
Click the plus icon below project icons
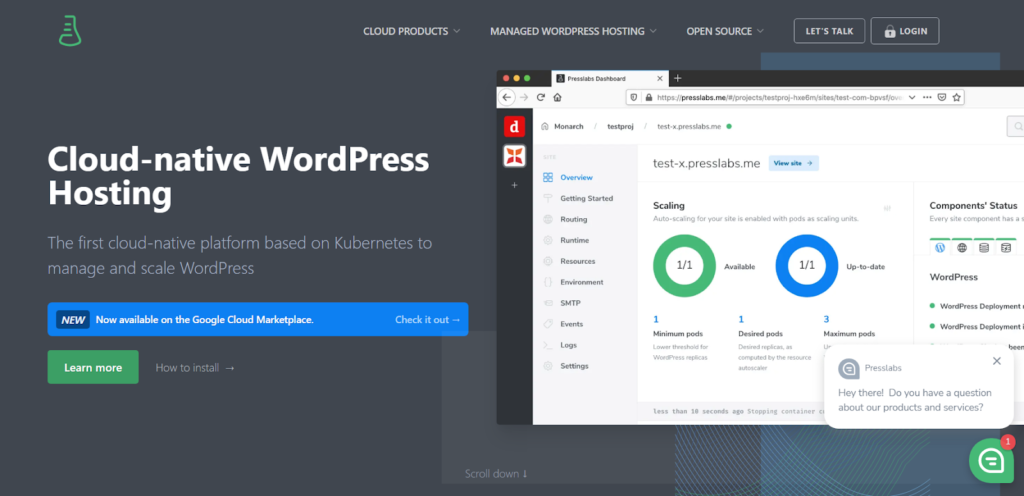tap(514, 185)
